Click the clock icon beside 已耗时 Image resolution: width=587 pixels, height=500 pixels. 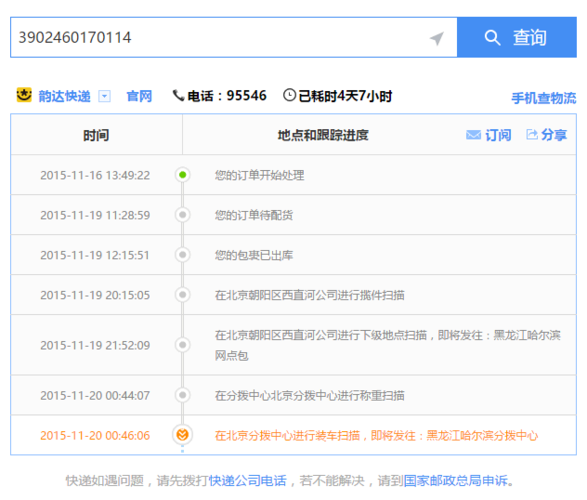pos(289,95)
